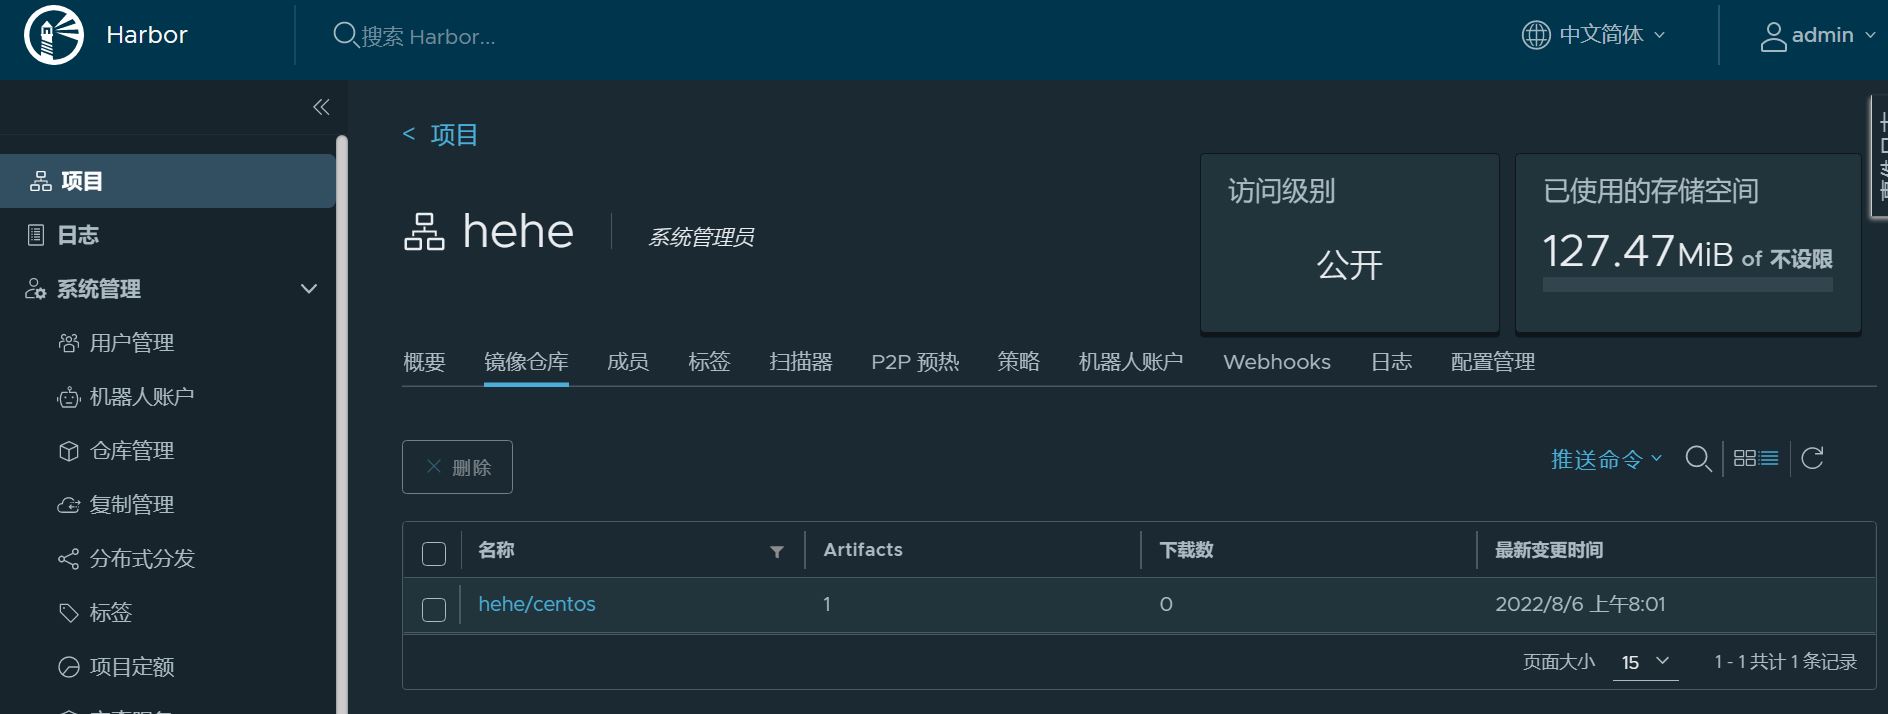Click the 项目 sidebar icon
The height and width of the screenshot is (714, 1888).
pyautogui.click(x=41, y=181)
